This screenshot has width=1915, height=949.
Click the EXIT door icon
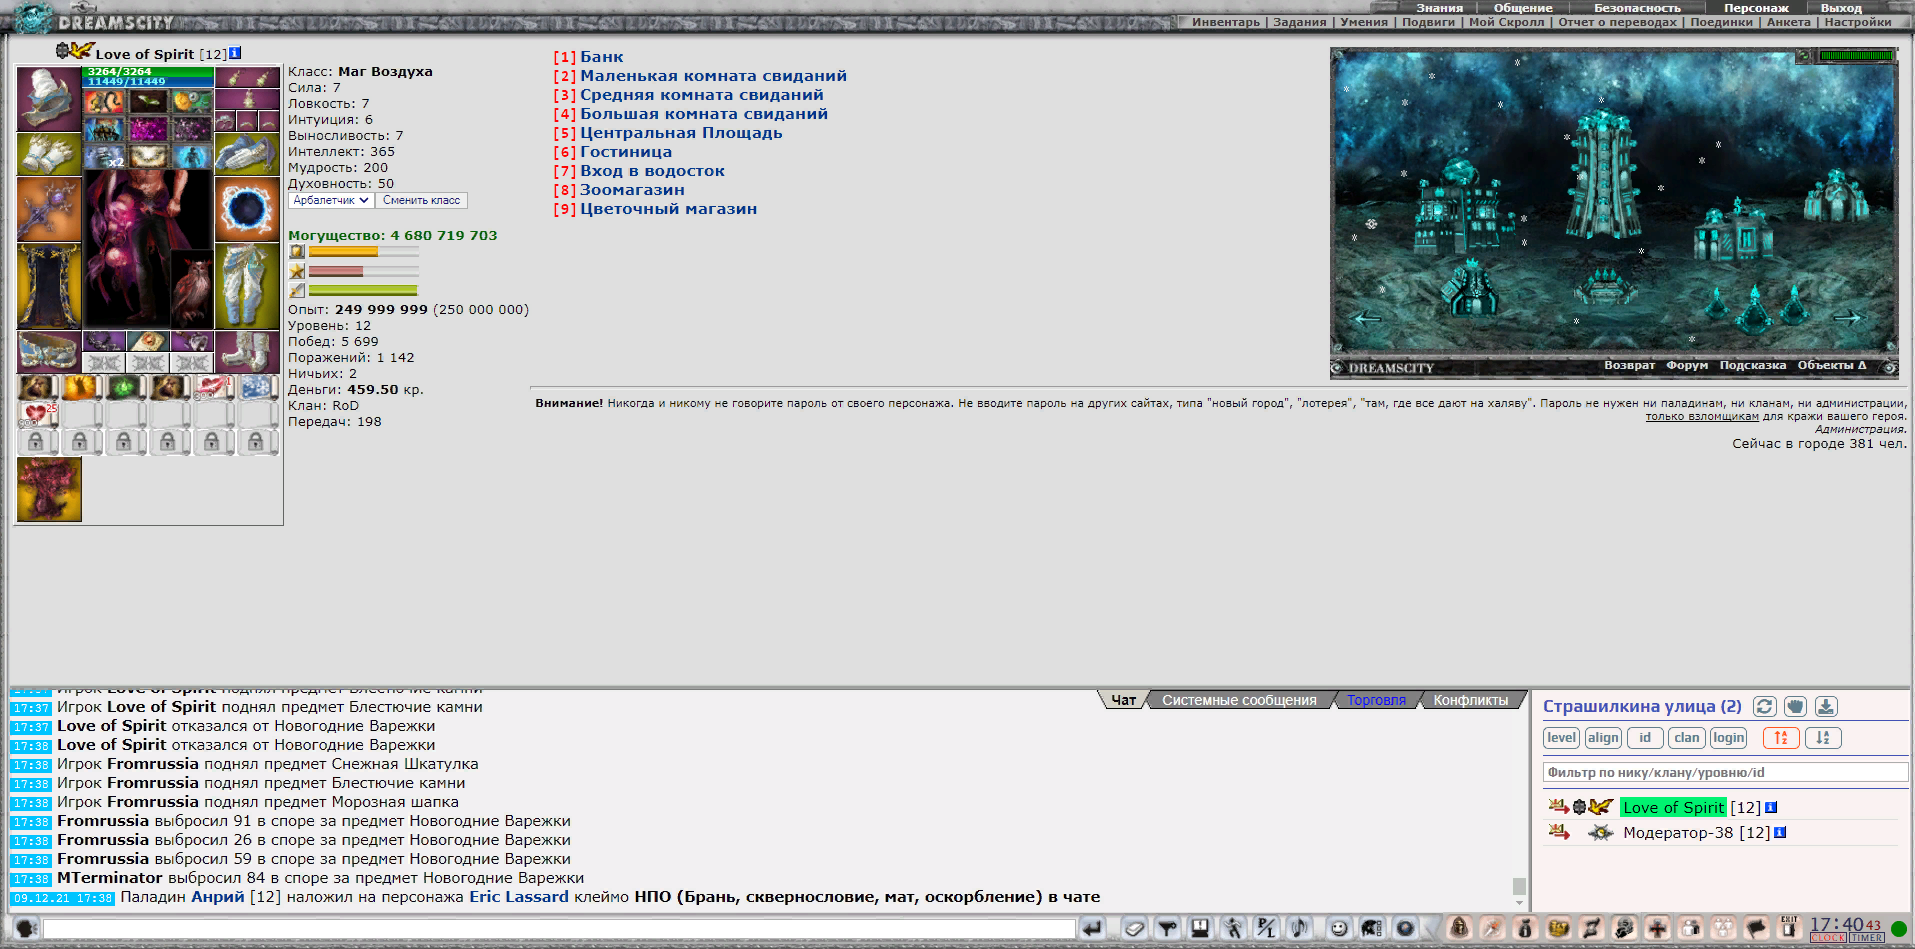(1789, 928)
